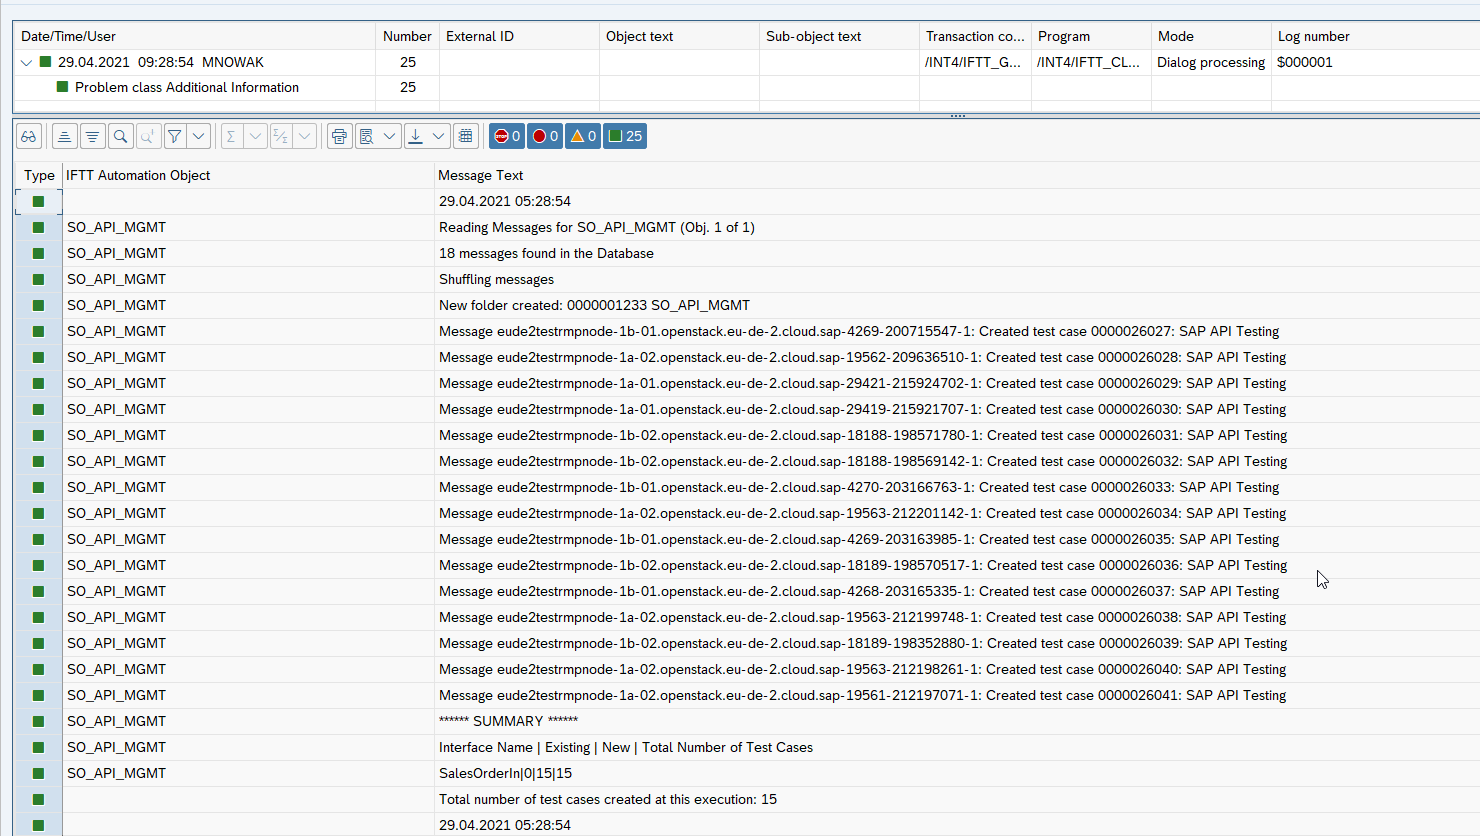Select the Problem class Additional Information row
This screenshot has width=1480, height=836.
tap(187, 87)
